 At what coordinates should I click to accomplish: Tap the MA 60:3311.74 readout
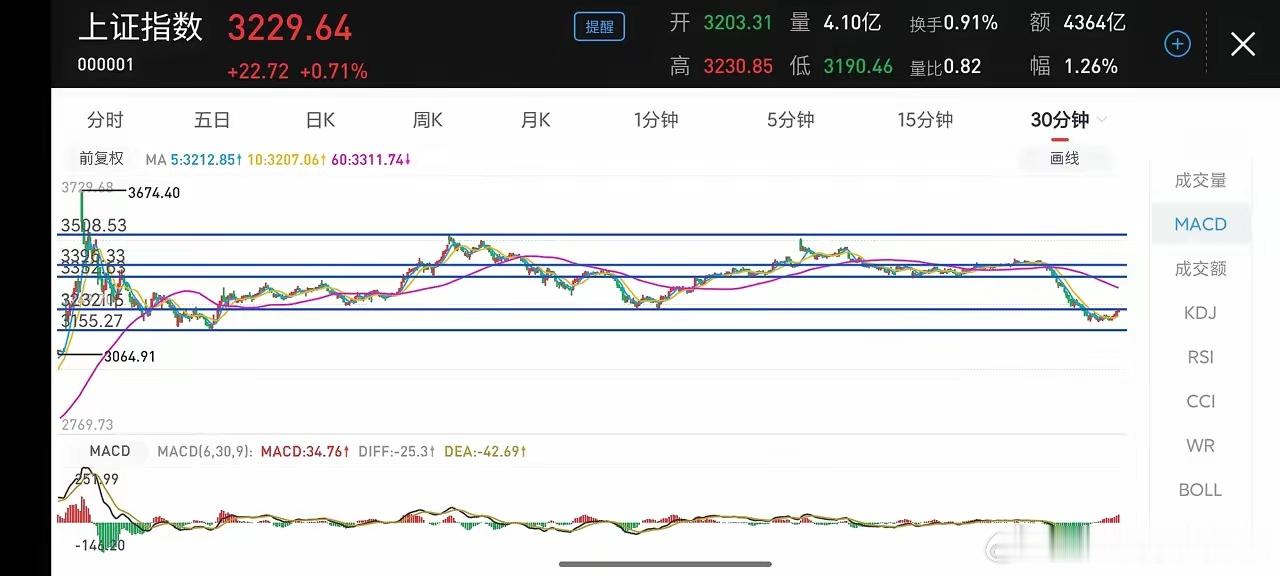pyautogui.click(x=371, y=159)
